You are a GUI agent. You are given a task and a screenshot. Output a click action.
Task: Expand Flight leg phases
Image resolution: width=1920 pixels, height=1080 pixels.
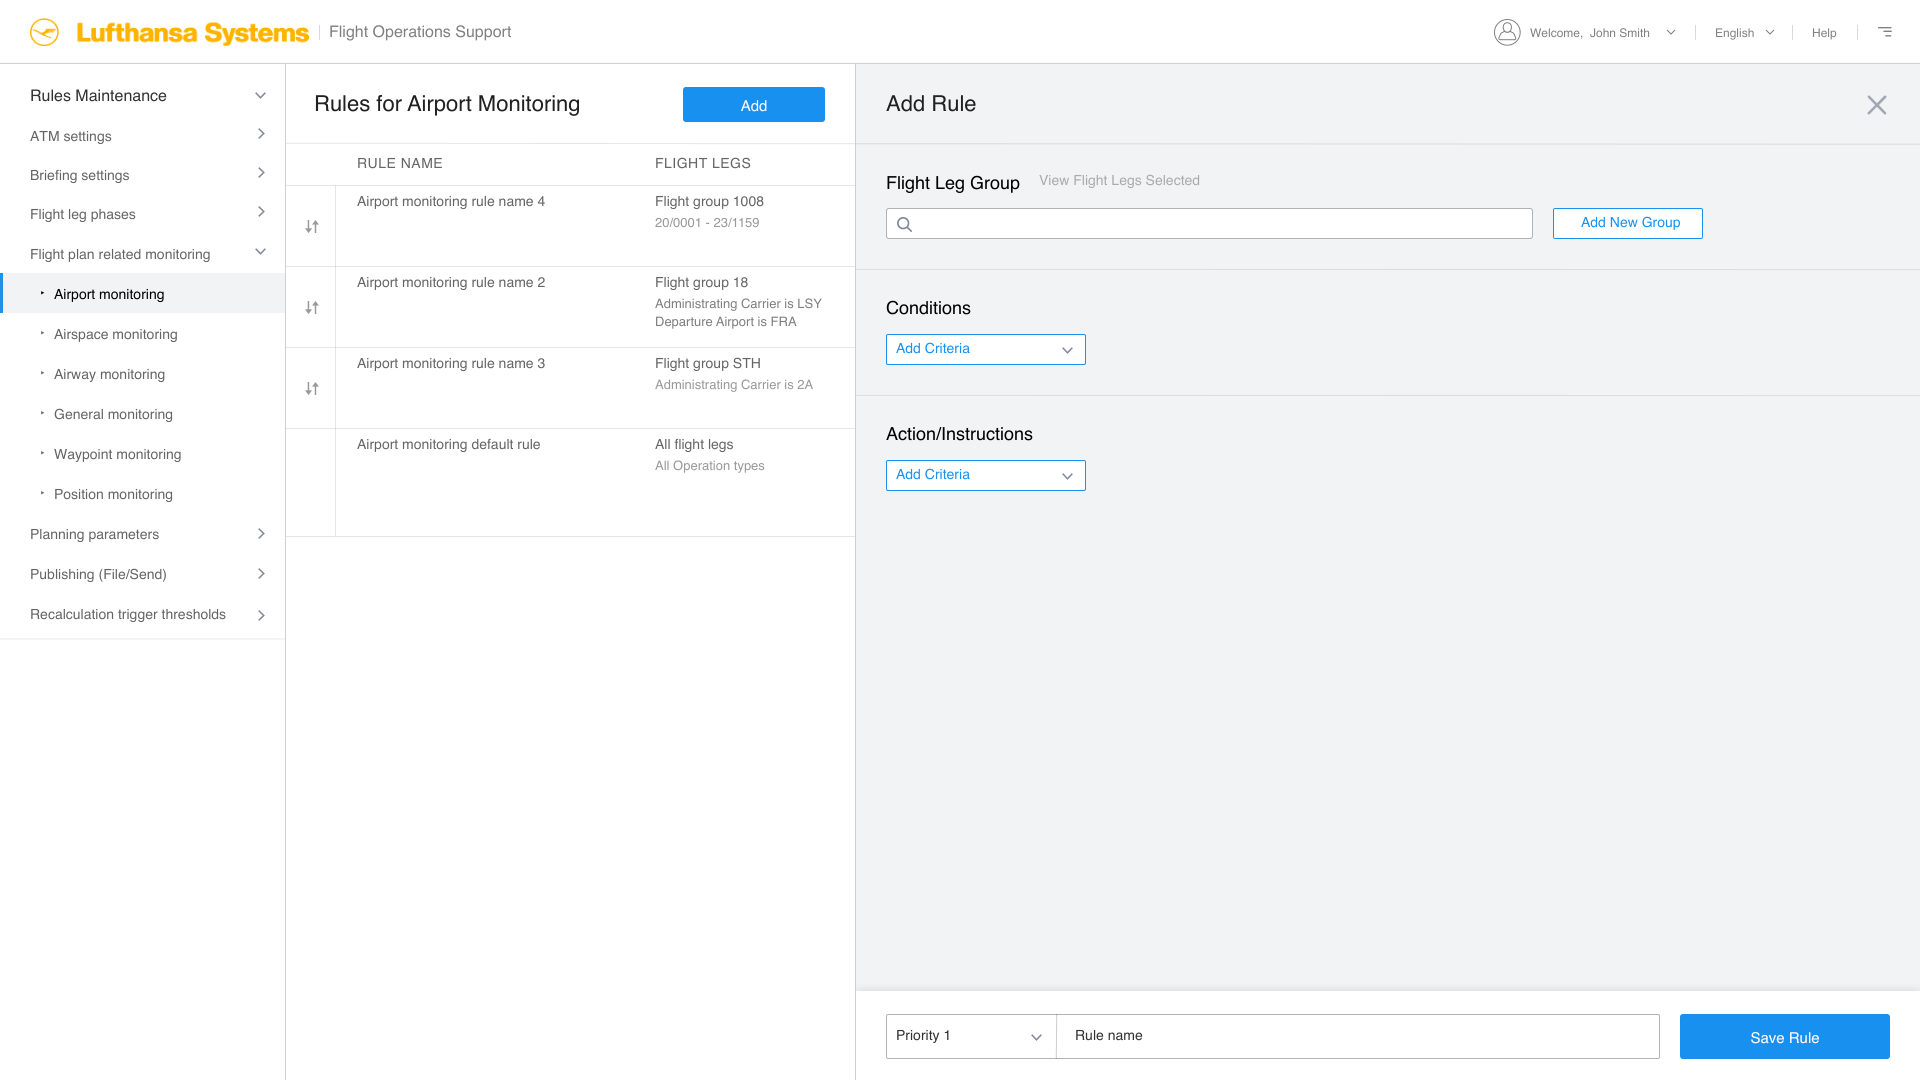(x=261, y=212)
